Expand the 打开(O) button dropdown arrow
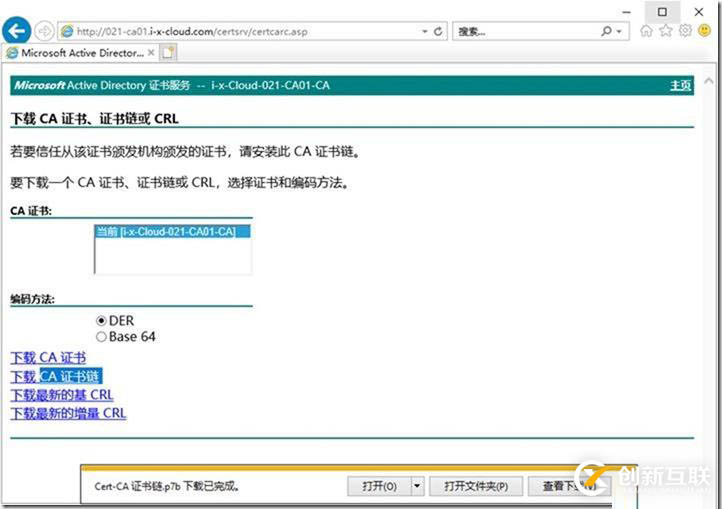The width and height of the screenshot is (722, 509). [417, 486]
